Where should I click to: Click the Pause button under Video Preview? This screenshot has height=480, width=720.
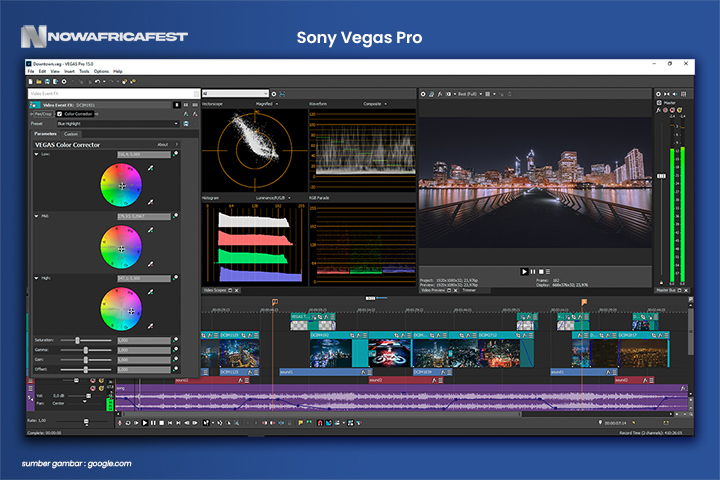coord(533,271)
